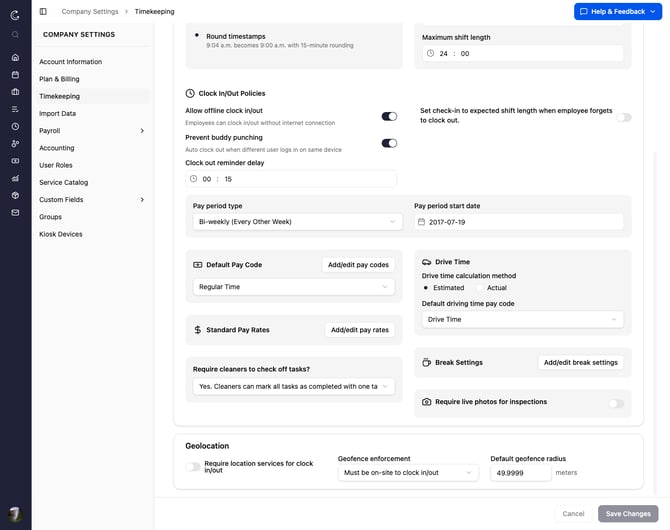Click Clock out reminder delay minutes field

pos(228,179)
